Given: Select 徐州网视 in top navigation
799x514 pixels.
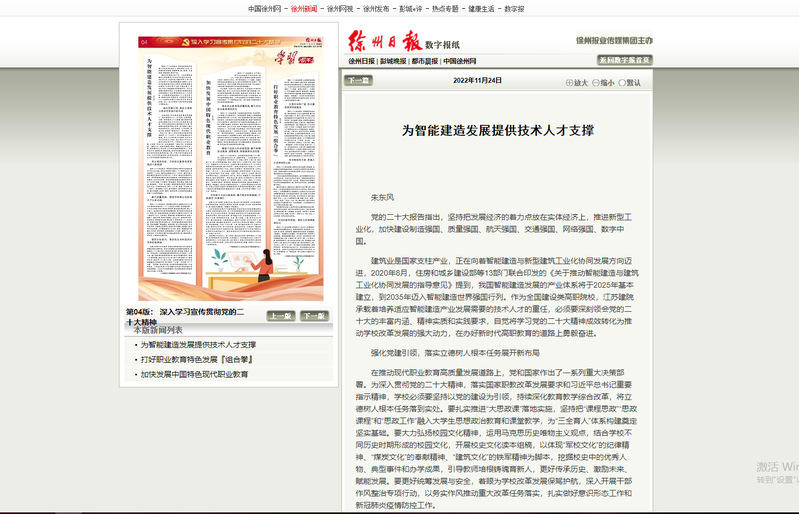Looking at the screenshot, I should click(x=341, y=8).
